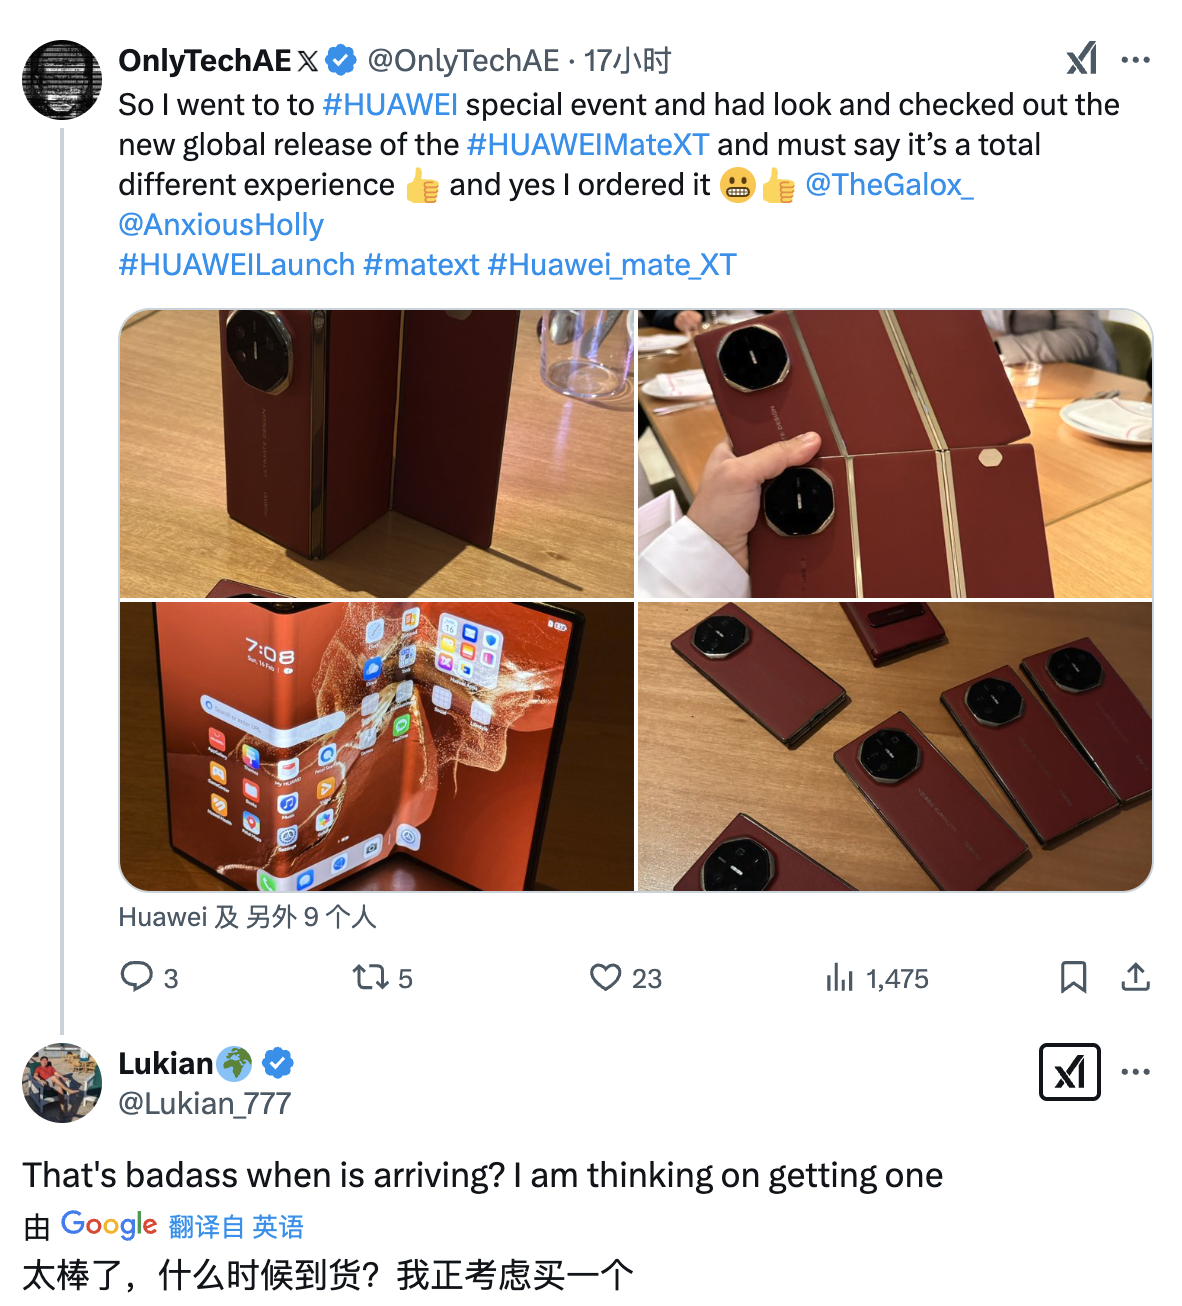View photo of multiple red phones
The width and height of the screenshot is (1182, 1306).
[894, 746]
